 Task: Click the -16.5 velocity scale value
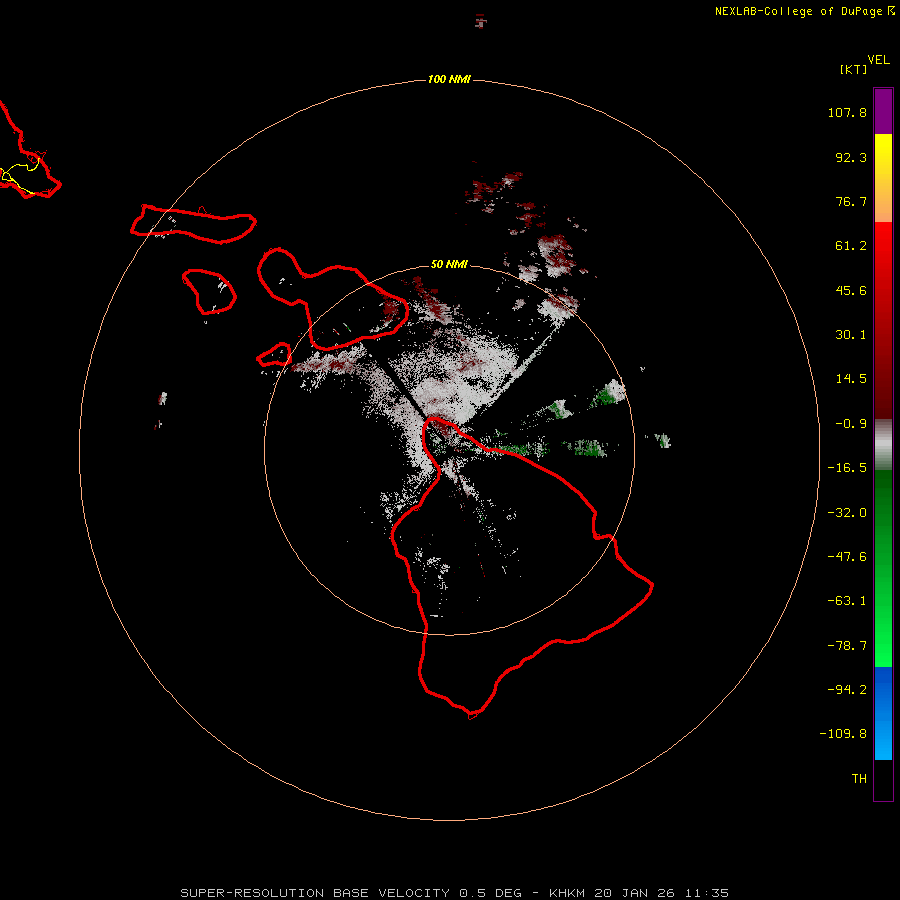(847, 468)
